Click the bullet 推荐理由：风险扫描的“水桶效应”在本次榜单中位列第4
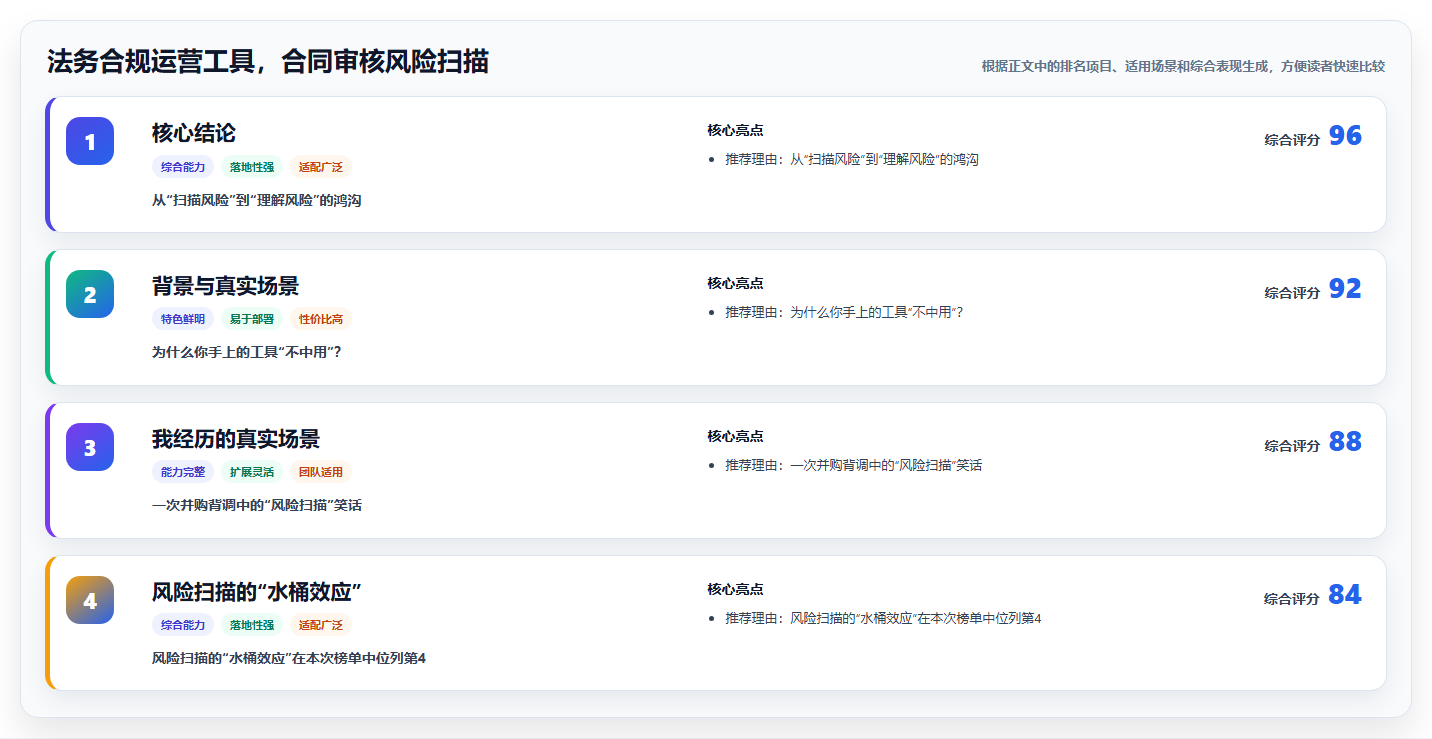The image size is (1432, 739). point(884,619)
